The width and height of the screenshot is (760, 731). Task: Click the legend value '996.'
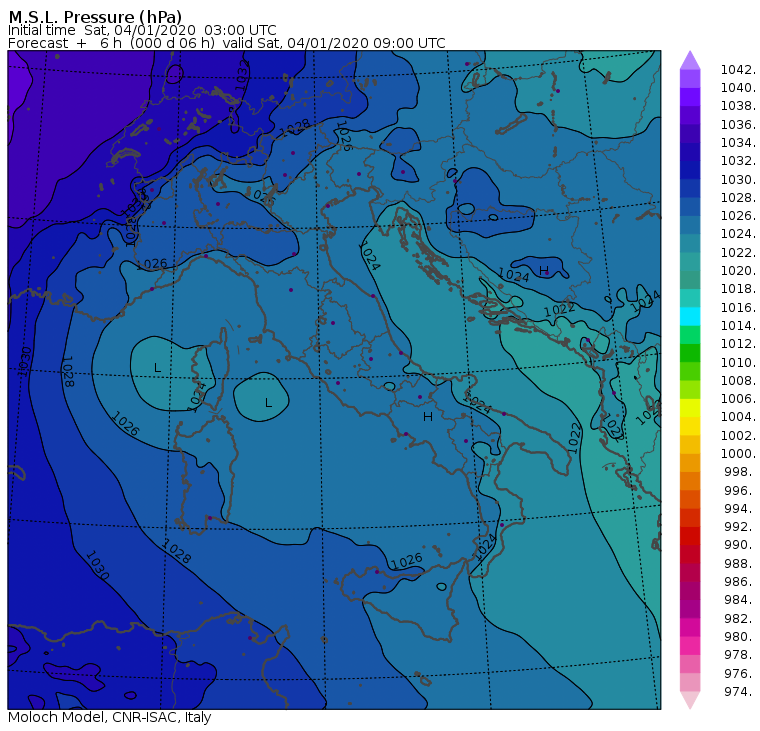tap(740, 491)
